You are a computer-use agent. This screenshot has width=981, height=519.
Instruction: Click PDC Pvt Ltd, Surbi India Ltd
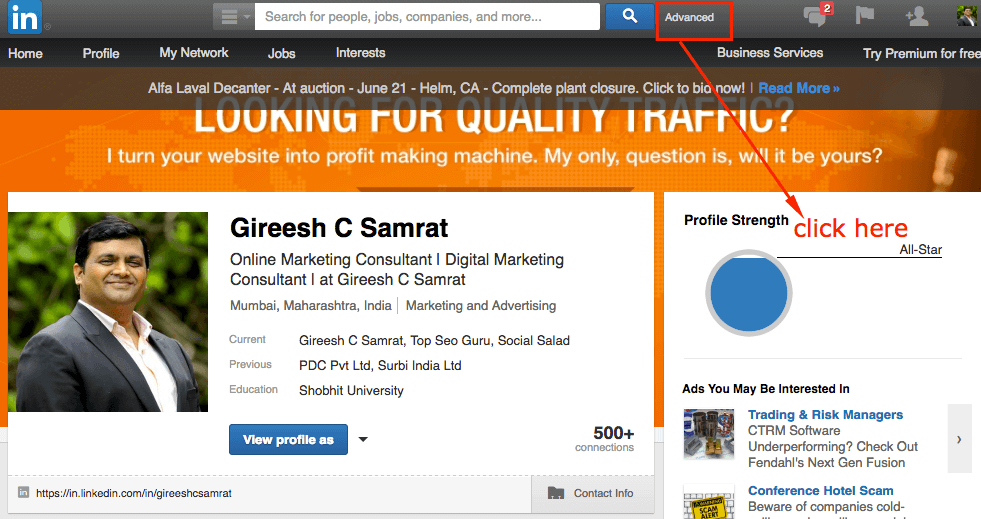tap(380, 366)
